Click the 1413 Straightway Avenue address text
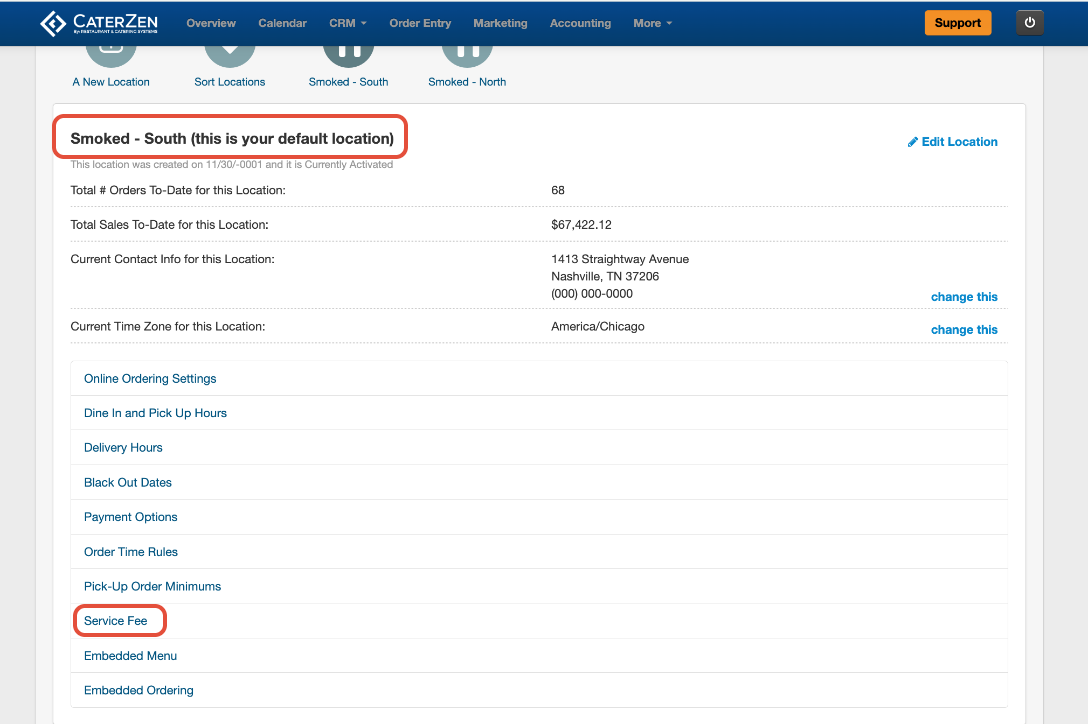Viewport: 1088px width, 724px height. tap(620, 259)
